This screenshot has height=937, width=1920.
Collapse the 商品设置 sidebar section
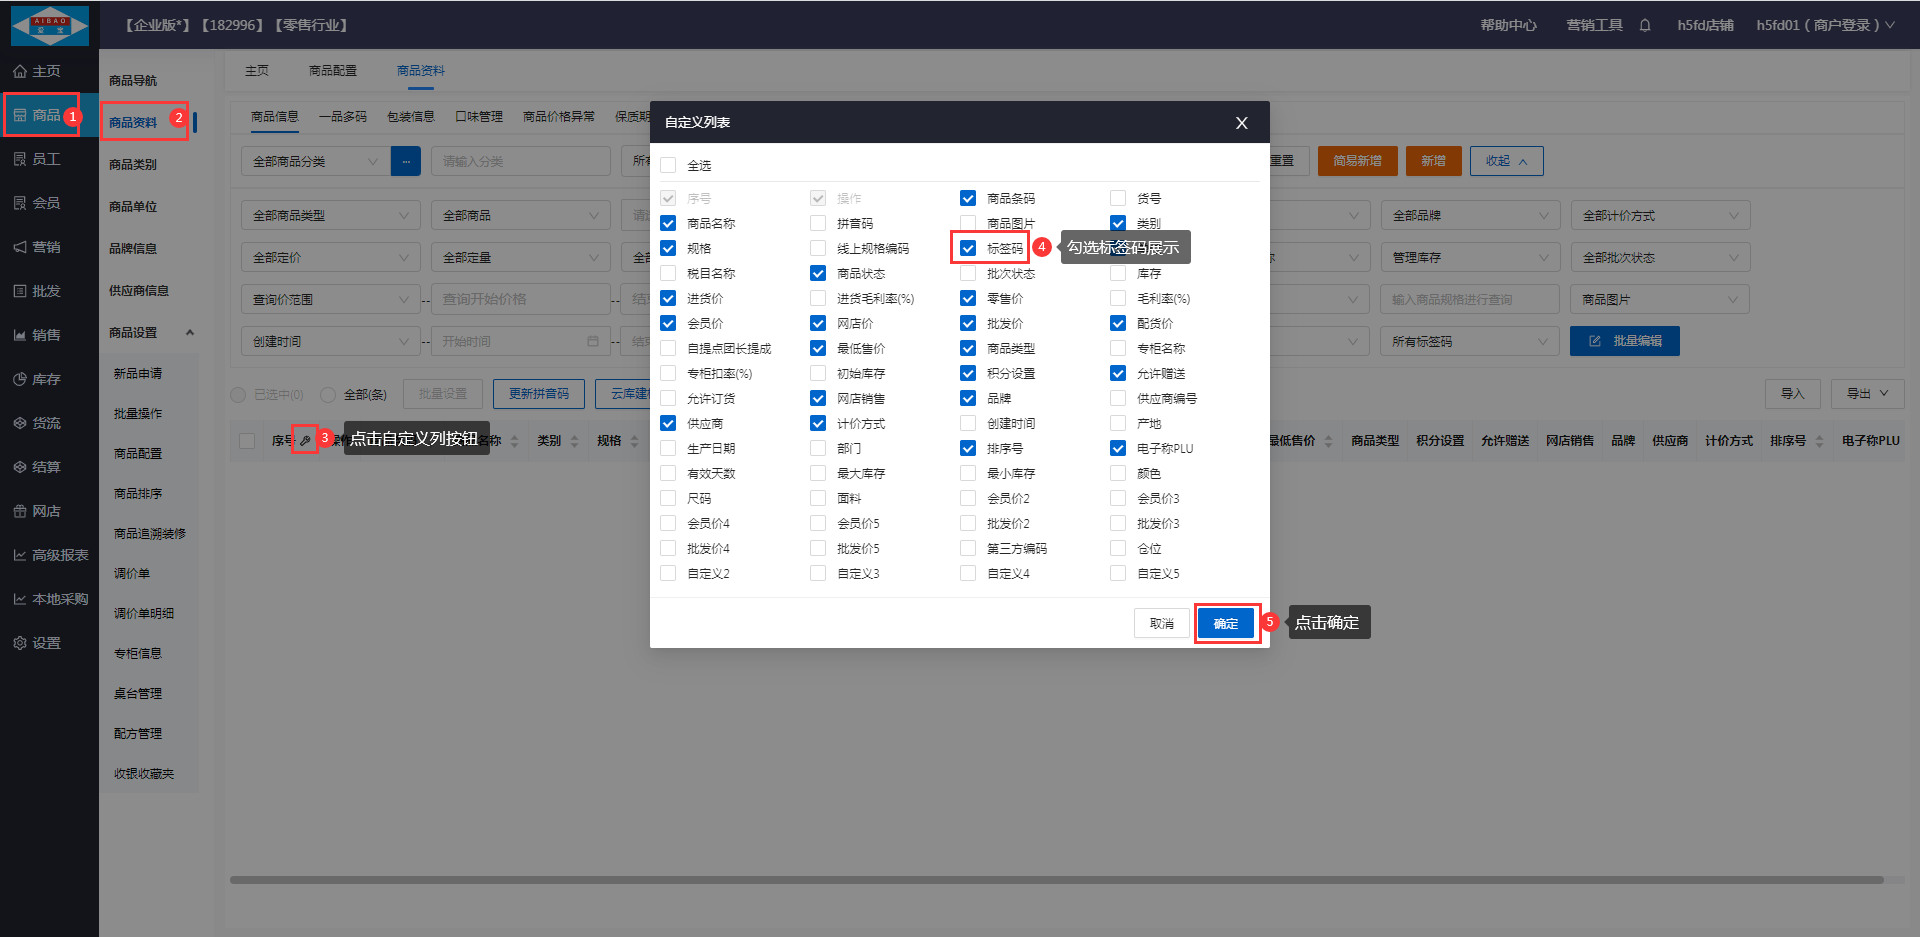click(x=189, y=333)
